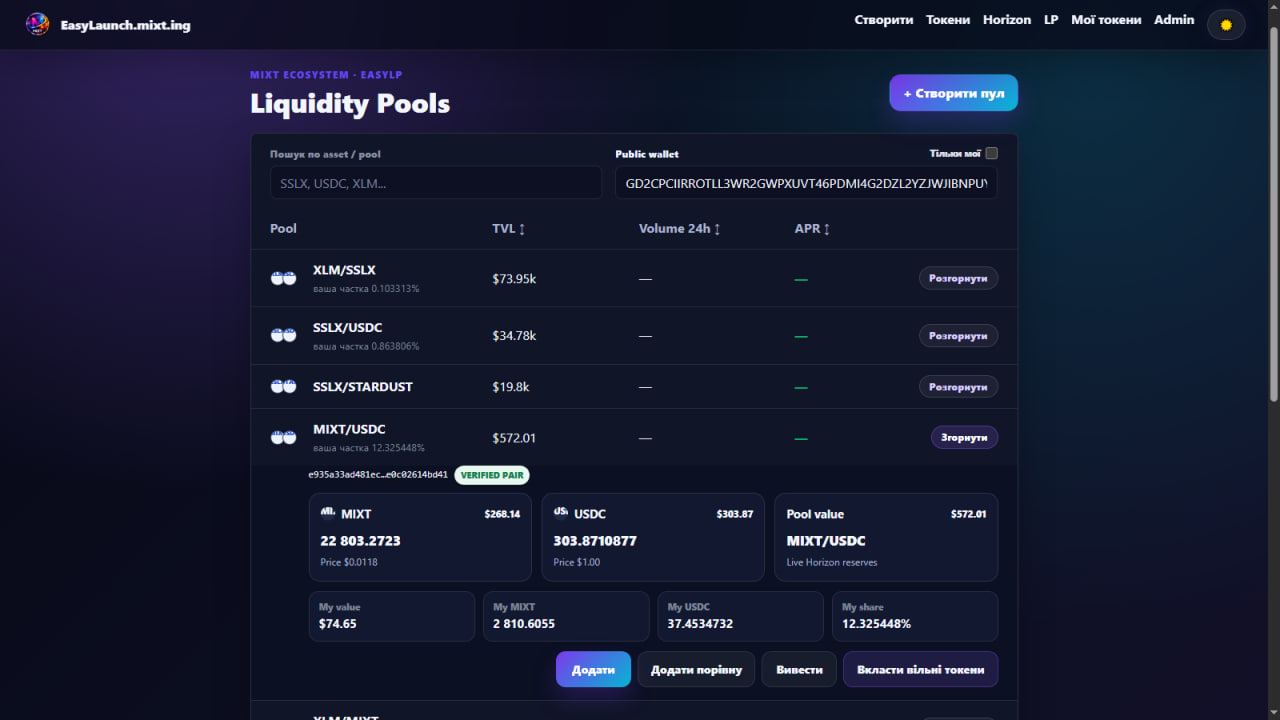Expand the XLM/SSLX pool with Розгорнути
Screen dimensions: 1280x720
point(958,278)
